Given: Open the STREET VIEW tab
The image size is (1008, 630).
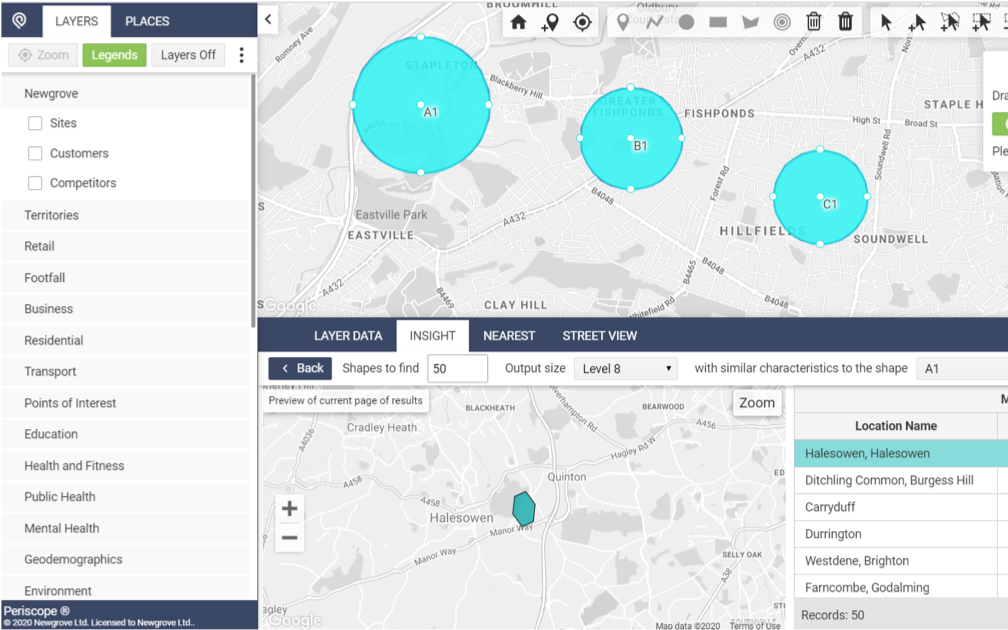Looking at the screenshot, I should tap(600, 336).
